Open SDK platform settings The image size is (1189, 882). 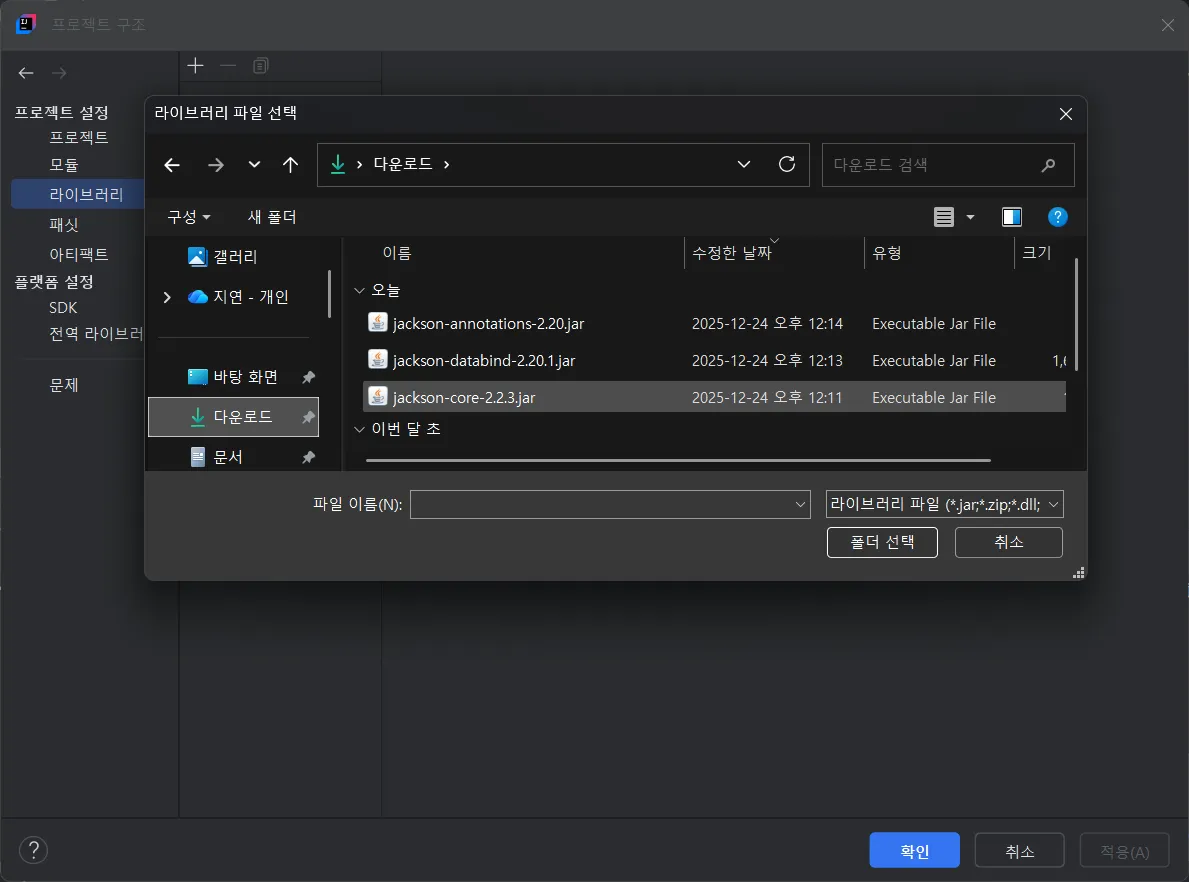coord(64,308)
